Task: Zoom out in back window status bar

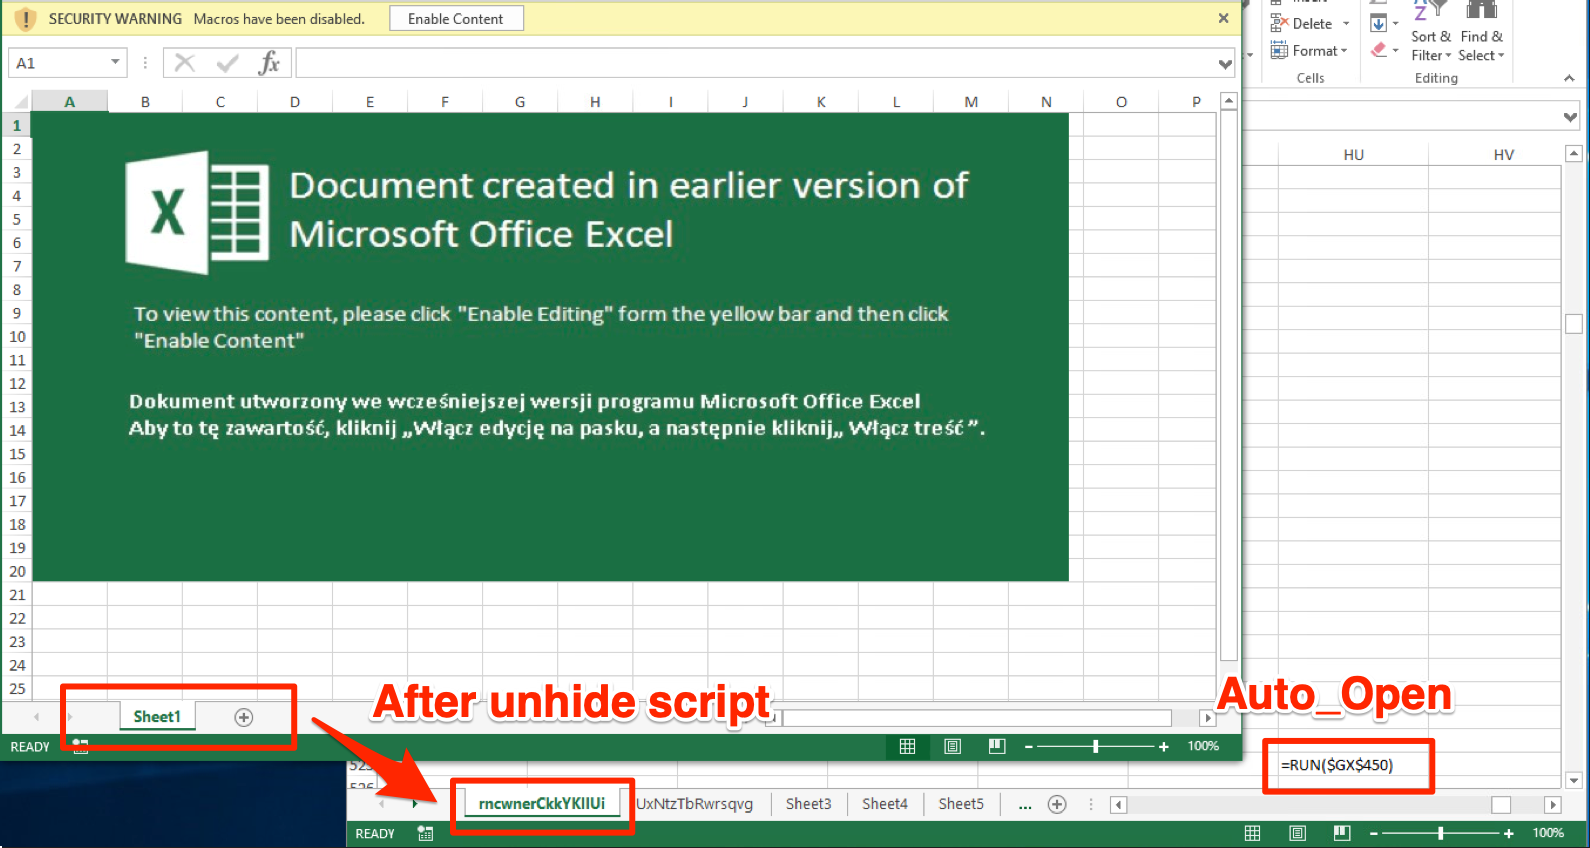Action: point(1373,833)
